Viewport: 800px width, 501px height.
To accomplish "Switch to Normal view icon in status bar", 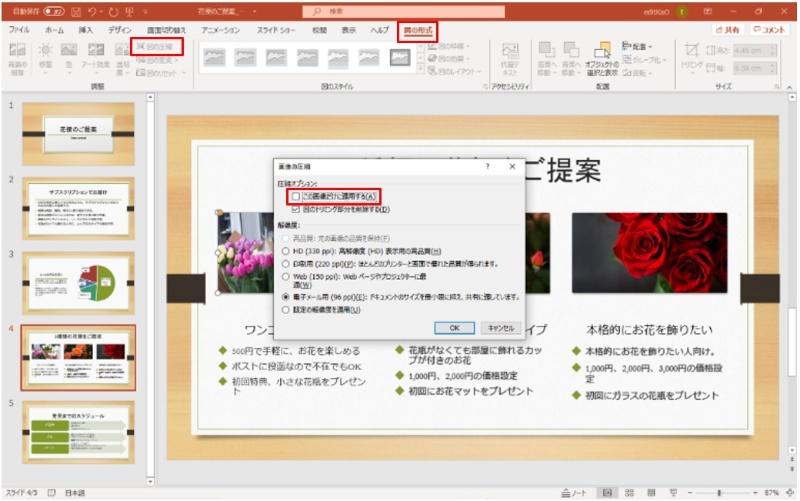I will tap(607, 493).
